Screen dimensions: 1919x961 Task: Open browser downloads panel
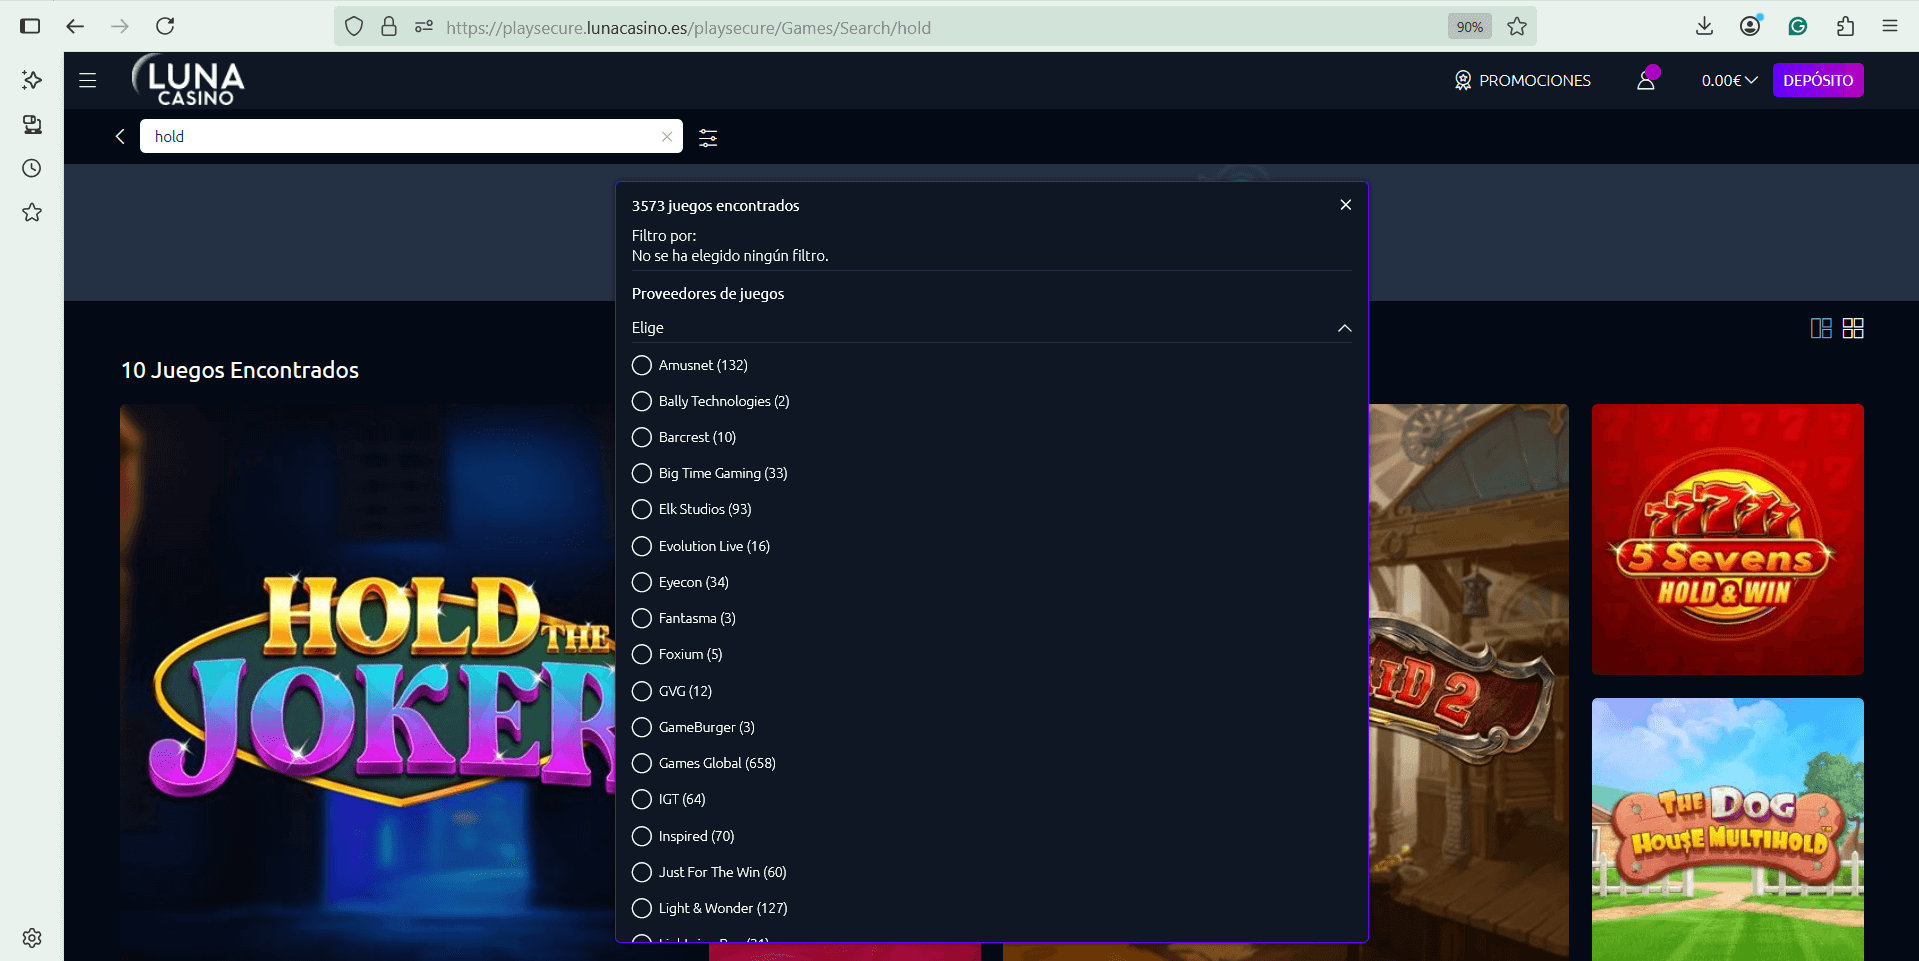[x=1705, y=26]
